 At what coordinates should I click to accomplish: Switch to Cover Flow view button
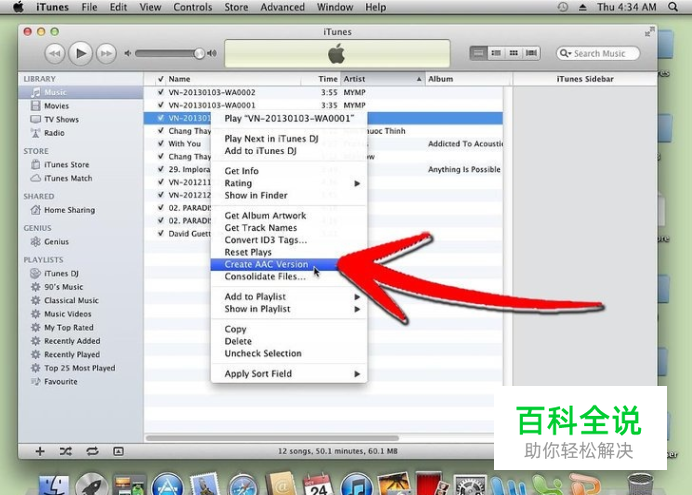pyautogui.click(x=531, y=53)
